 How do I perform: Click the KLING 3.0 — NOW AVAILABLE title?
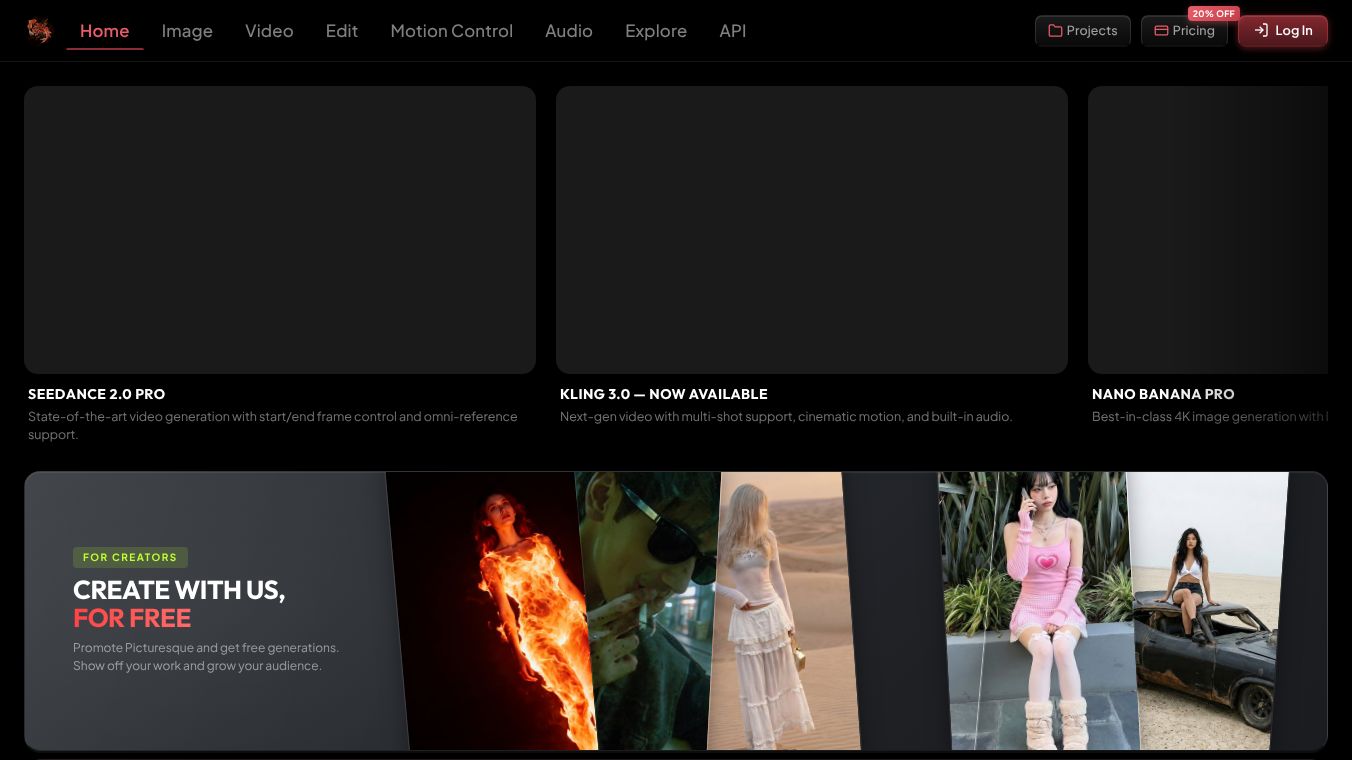click(664, 394)
